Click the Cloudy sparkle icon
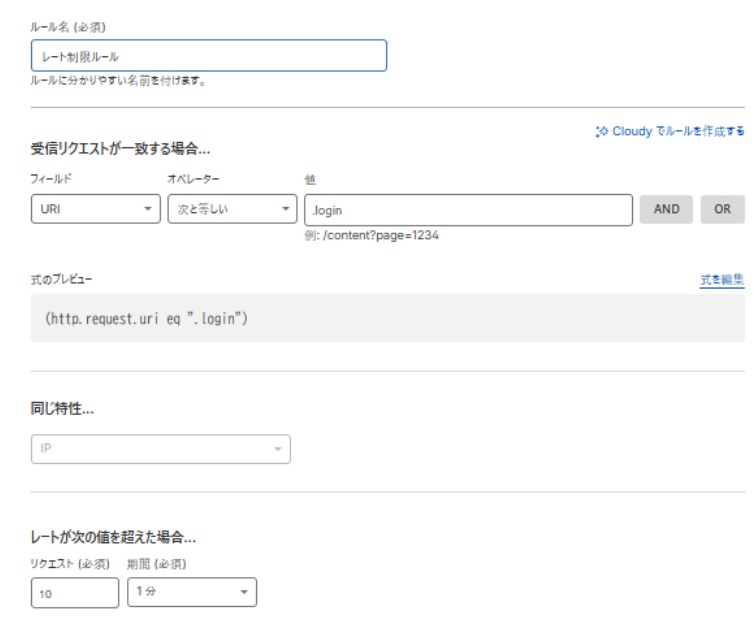This screenshot has height=631, width=754. click(x=601, y=131)
